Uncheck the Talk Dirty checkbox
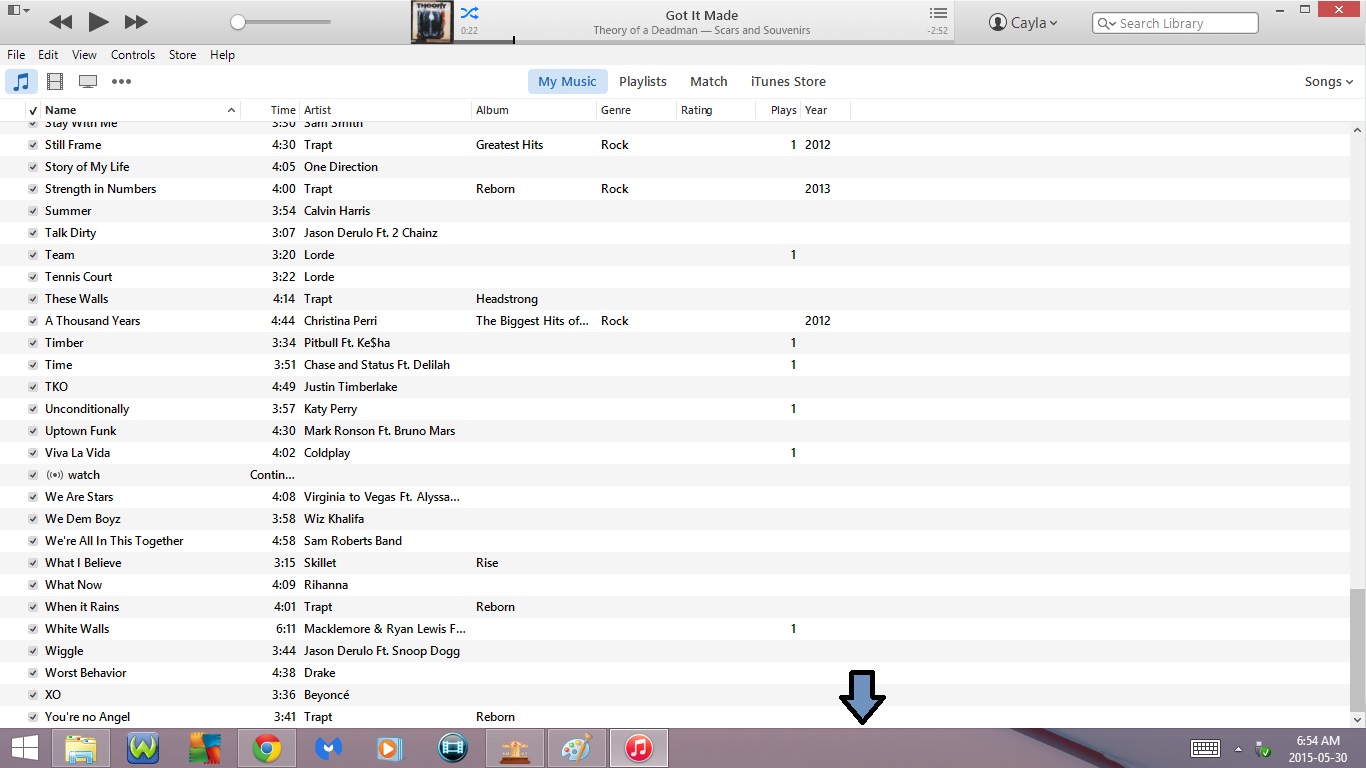The image size is (1366, 768). [x=33, y=233]
